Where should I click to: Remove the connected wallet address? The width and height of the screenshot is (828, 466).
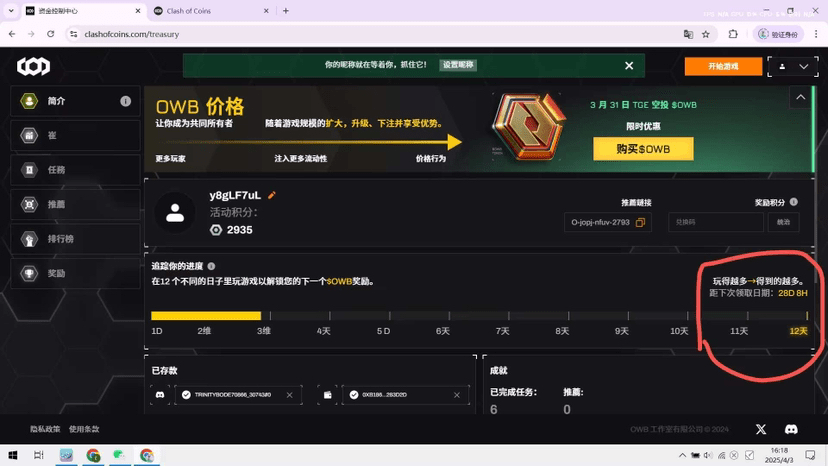click(457, 395)
